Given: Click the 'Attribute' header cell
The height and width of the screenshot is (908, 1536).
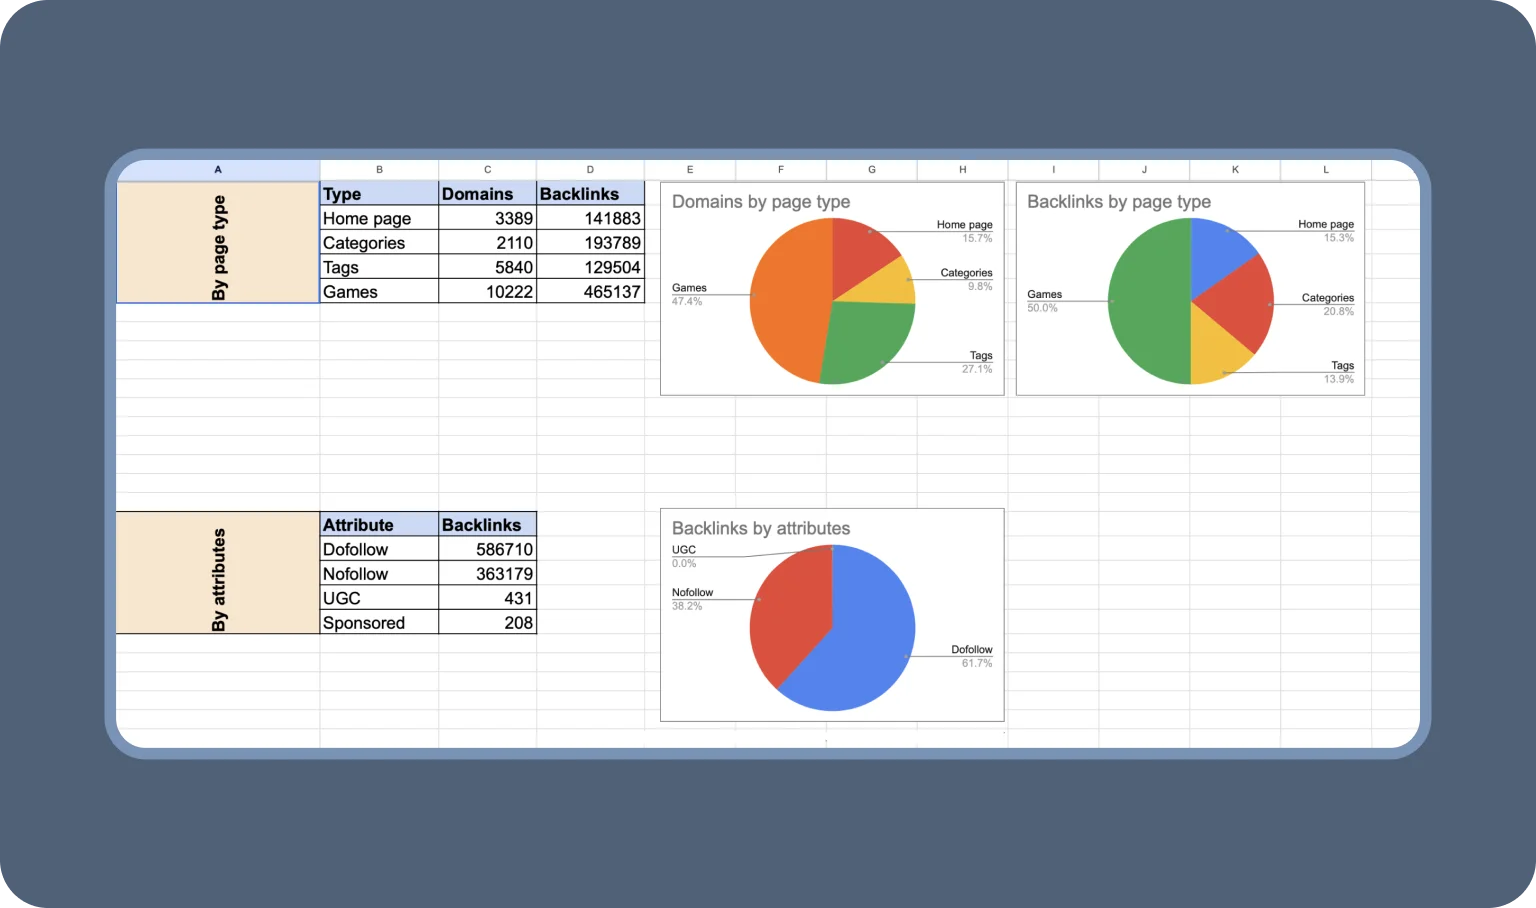Looking at the screenshot, I should point(379,524).
